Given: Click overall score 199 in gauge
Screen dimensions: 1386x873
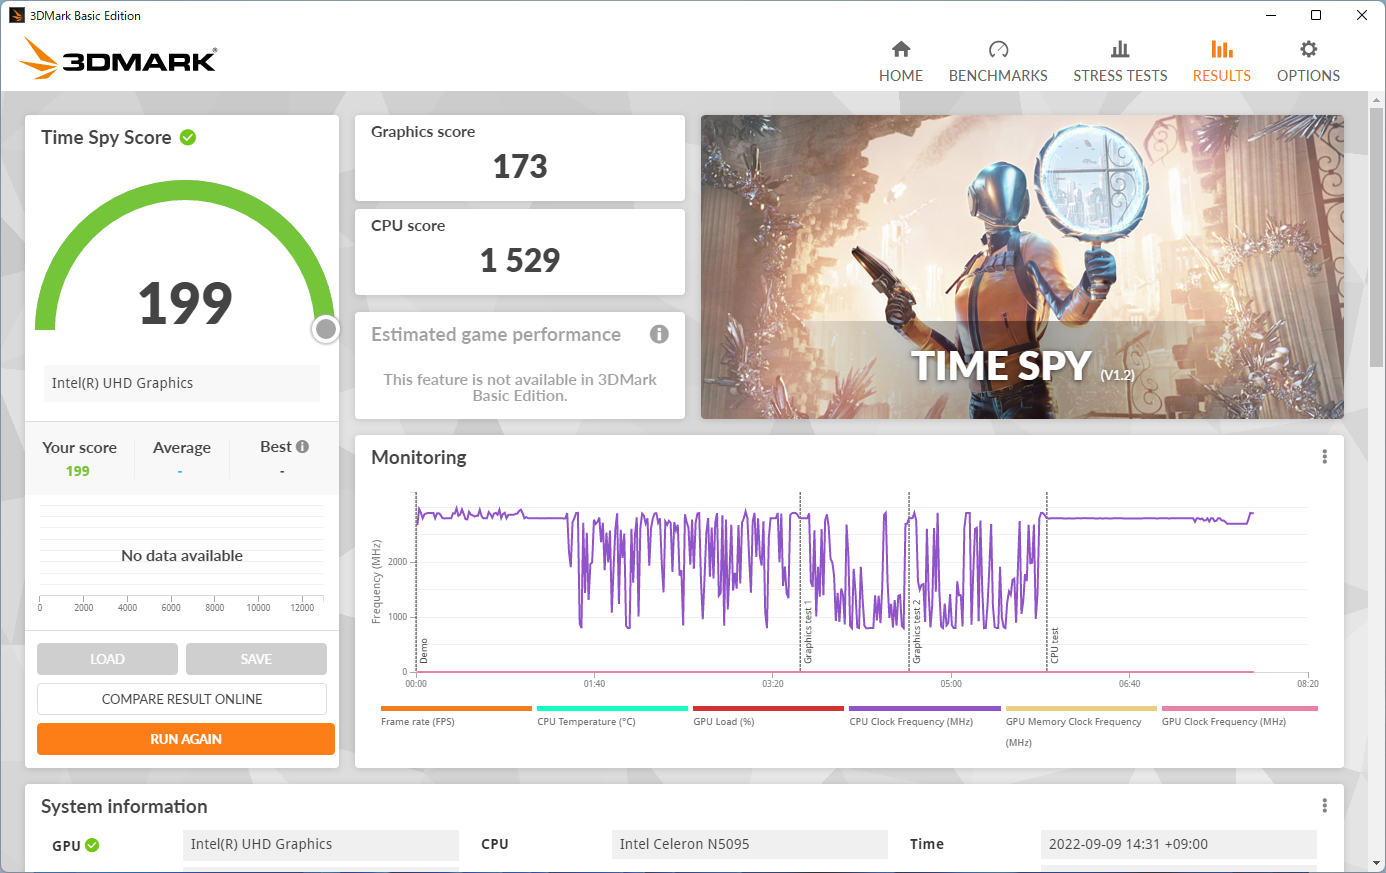Looking at the screenshot, I should point(185,303).
